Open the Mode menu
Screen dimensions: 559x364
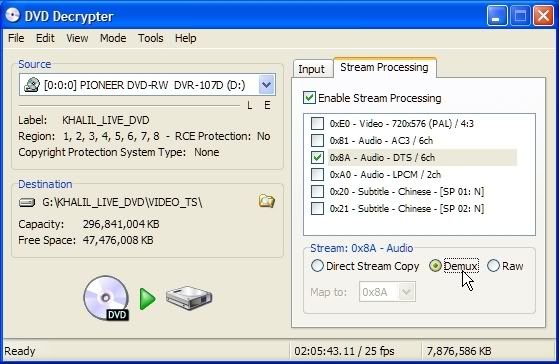[x=113, y=38]
